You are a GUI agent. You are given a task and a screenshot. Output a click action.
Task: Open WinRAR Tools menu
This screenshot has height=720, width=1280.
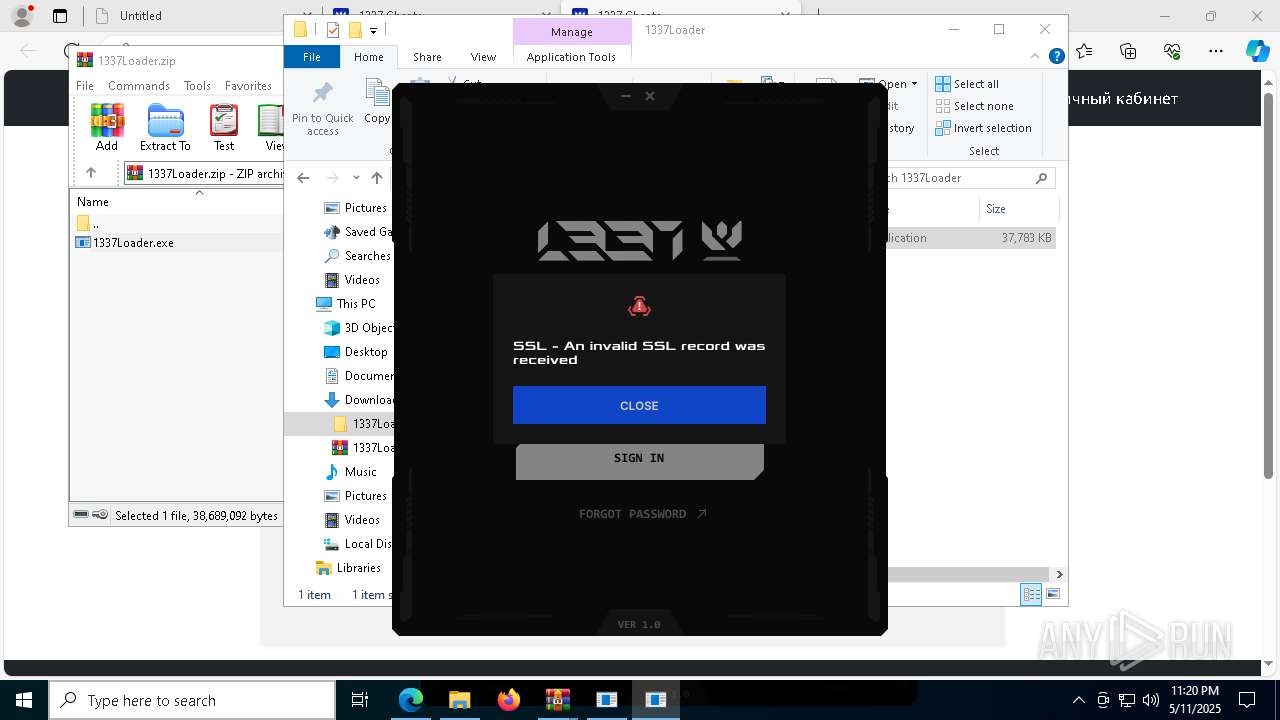(197, 86)
